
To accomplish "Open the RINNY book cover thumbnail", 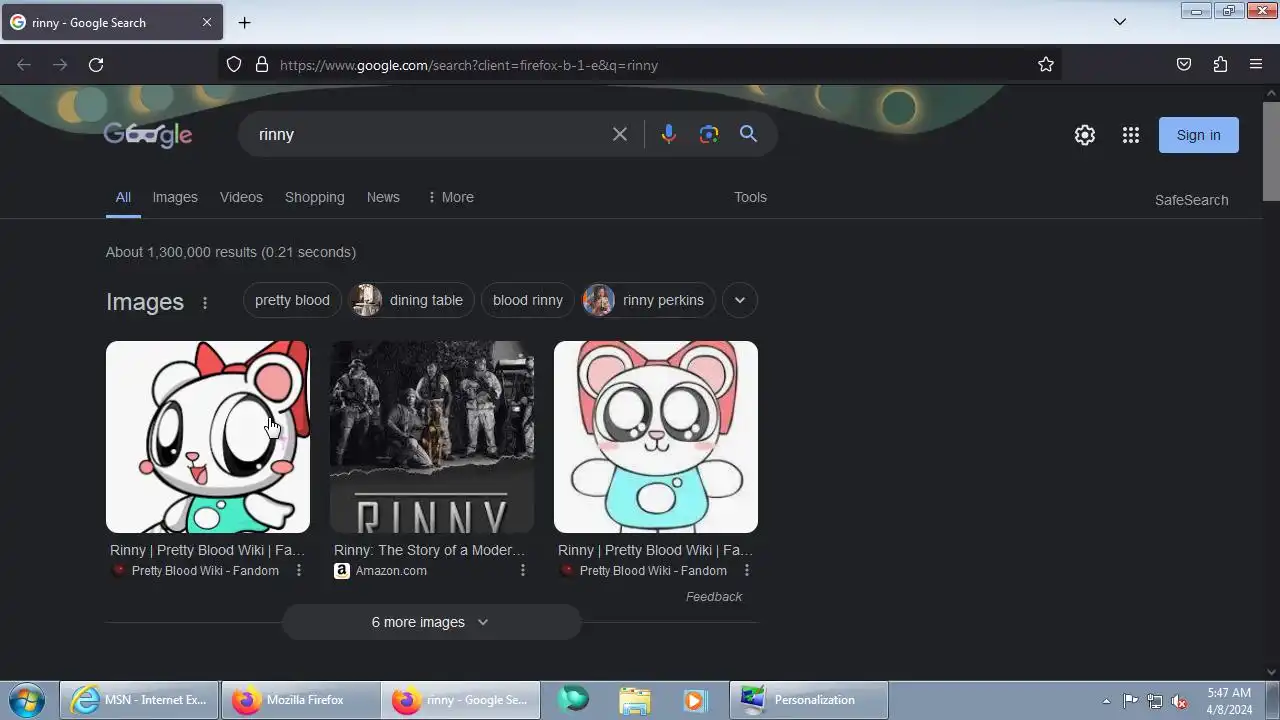I will pyautogui.click(x=432, y=437).
